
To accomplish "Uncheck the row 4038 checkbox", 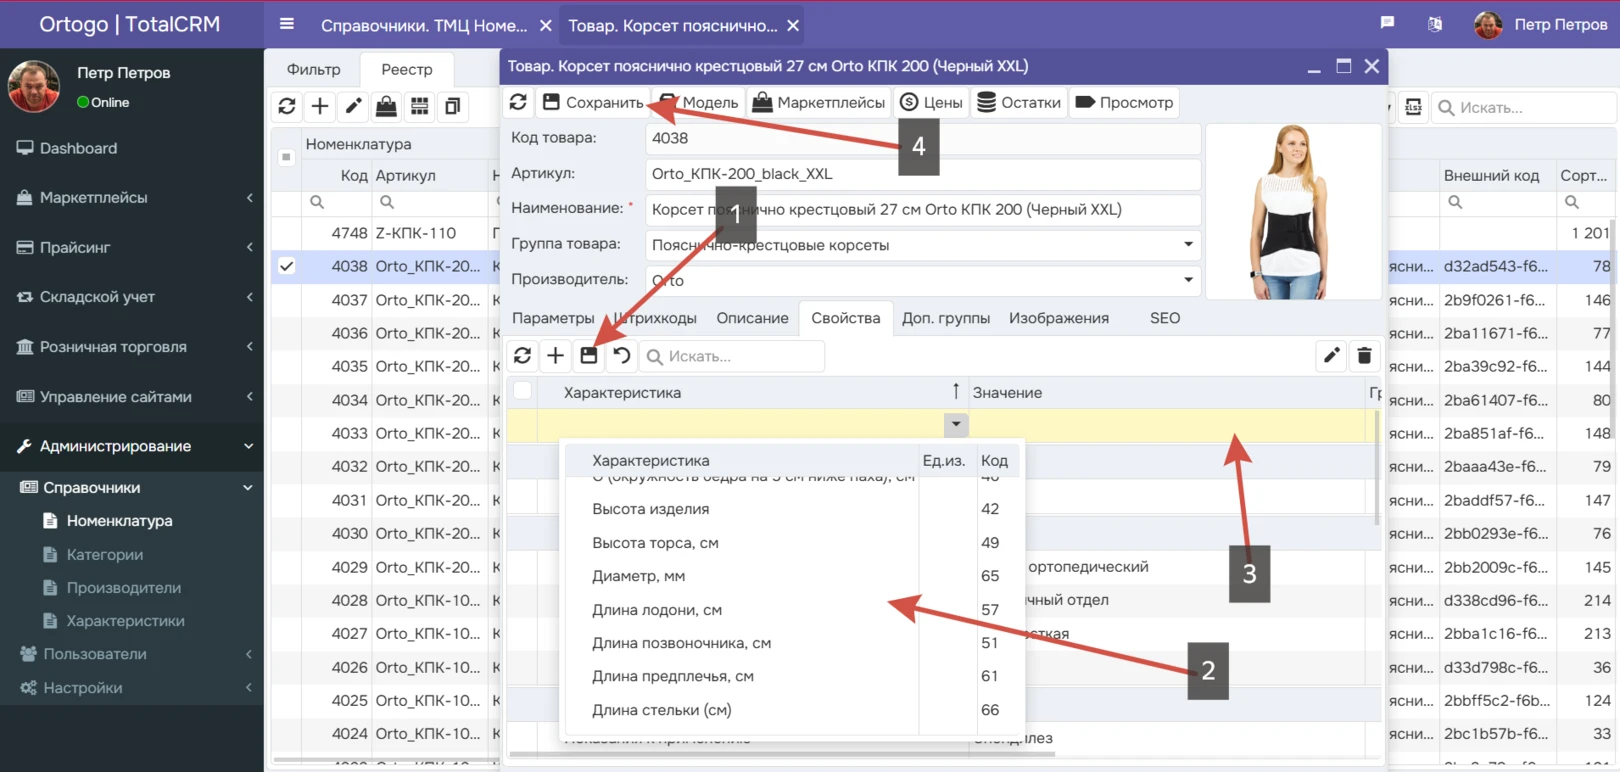I will pos(287,266).
